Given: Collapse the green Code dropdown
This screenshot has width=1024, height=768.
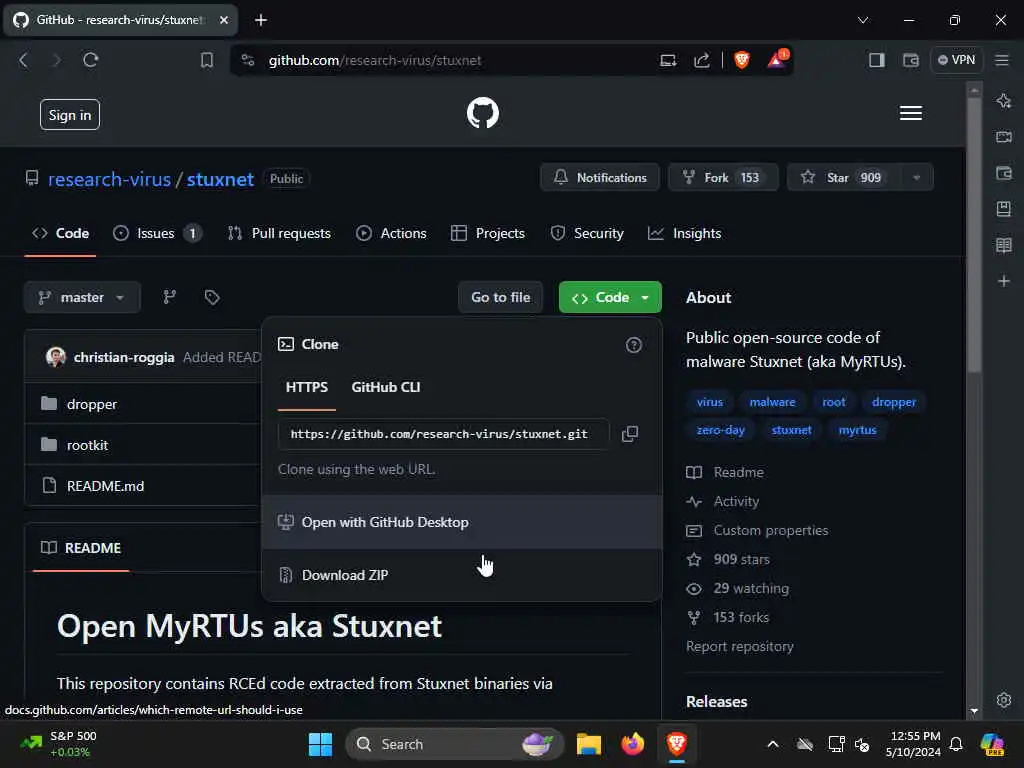Looking at the screenshot, I should click(x=610, y=297).
